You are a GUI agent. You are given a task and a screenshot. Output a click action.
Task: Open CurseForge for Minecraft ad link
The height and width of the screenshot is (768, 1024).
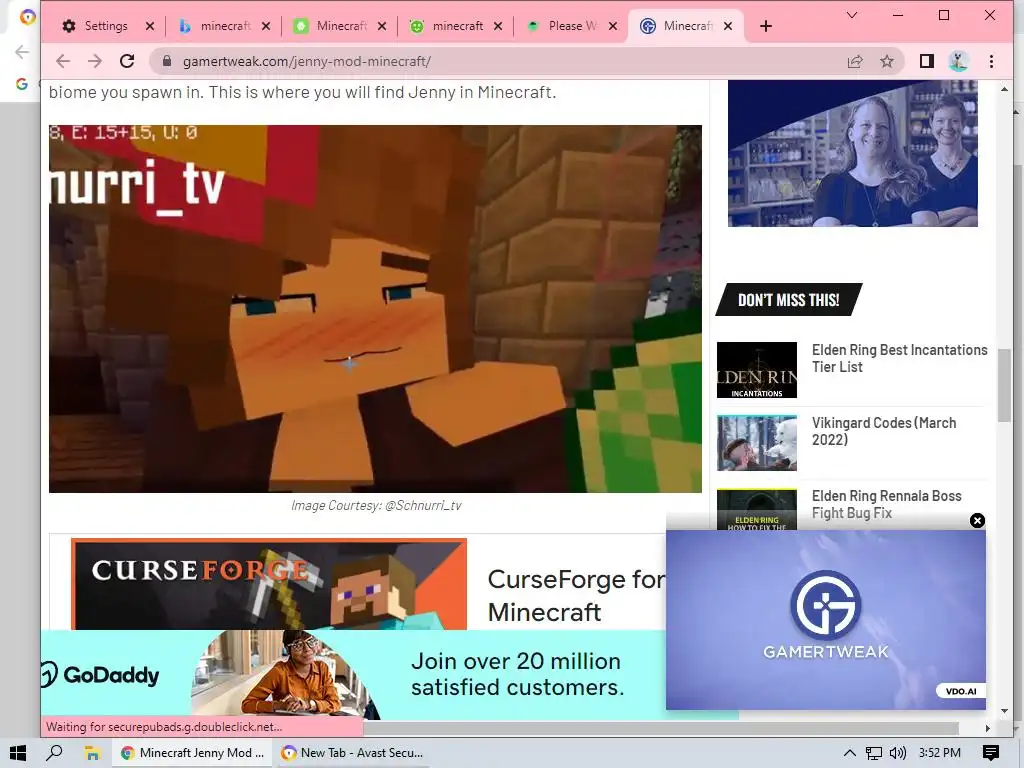click(x=576, y=596)
